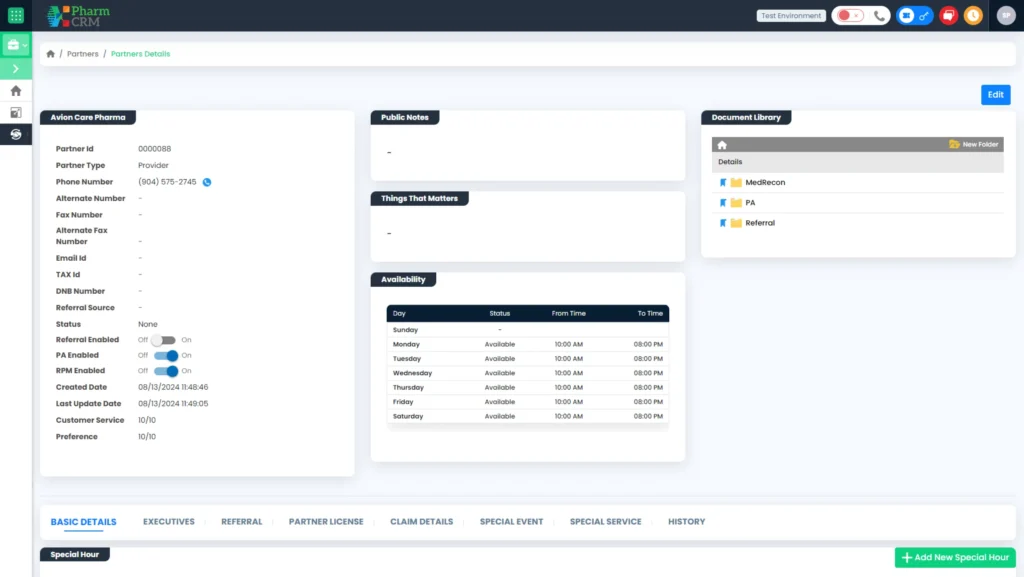The width and height of the screenshot is (1024, 577).
Task: Navigate to Partners via the breadcrumb link
Action: (x=83, y=53)
